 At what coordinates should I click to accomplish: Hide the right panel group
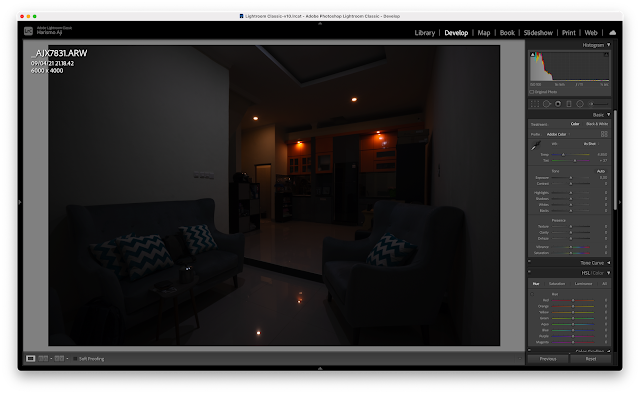pos(620,202)
